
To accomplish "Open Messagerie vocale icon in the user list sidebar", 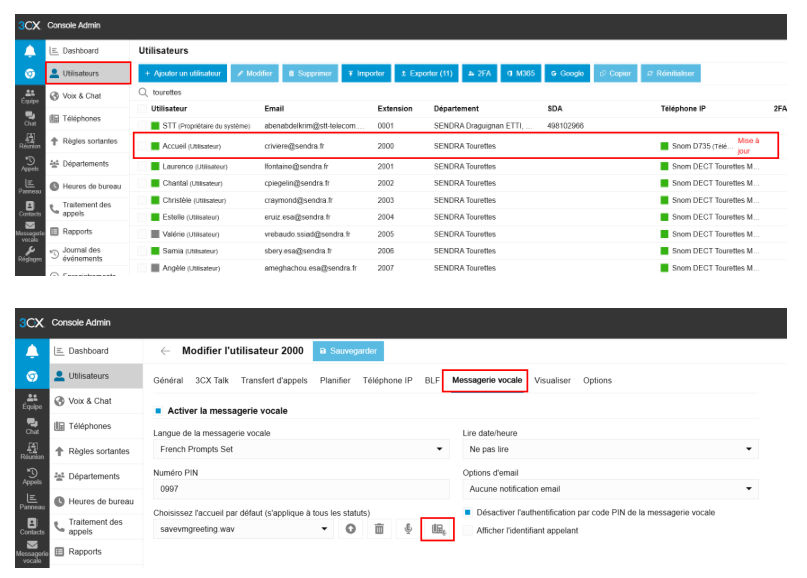I will coord(30,232).
